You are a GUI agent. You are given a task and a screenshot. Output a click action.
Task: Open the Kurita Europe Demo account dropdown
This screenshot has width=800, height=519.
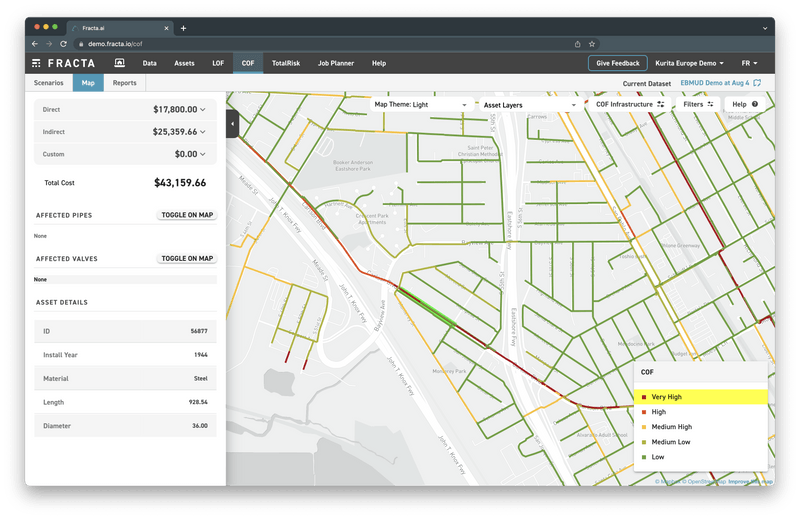coord(688,63)
